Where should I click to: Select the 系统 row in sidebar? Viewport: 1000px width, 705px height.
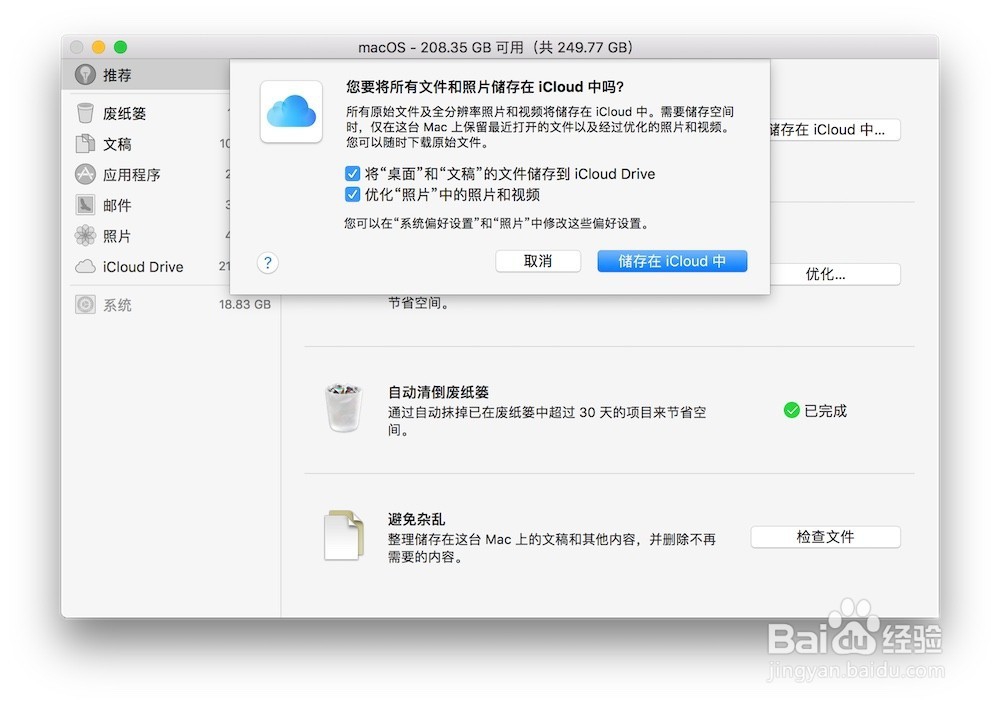(171, 304)
